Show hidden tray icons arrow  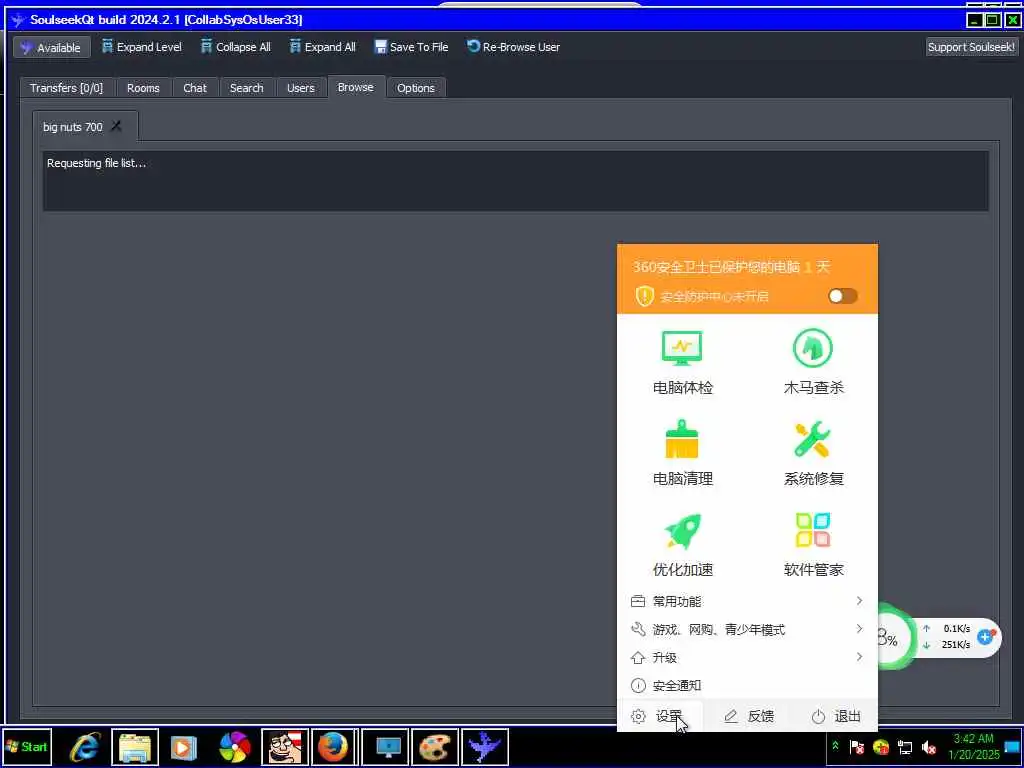pyautogui.click(x=835, y=746)
